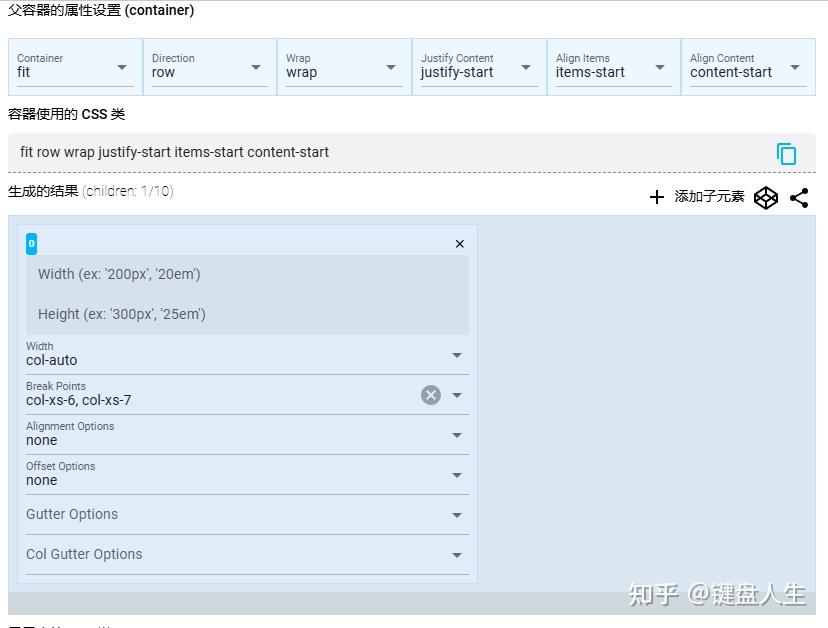Viewport: 828px width, 628px height.
Task: Expand the Alignment Options selector
Action: pos(457,434)
